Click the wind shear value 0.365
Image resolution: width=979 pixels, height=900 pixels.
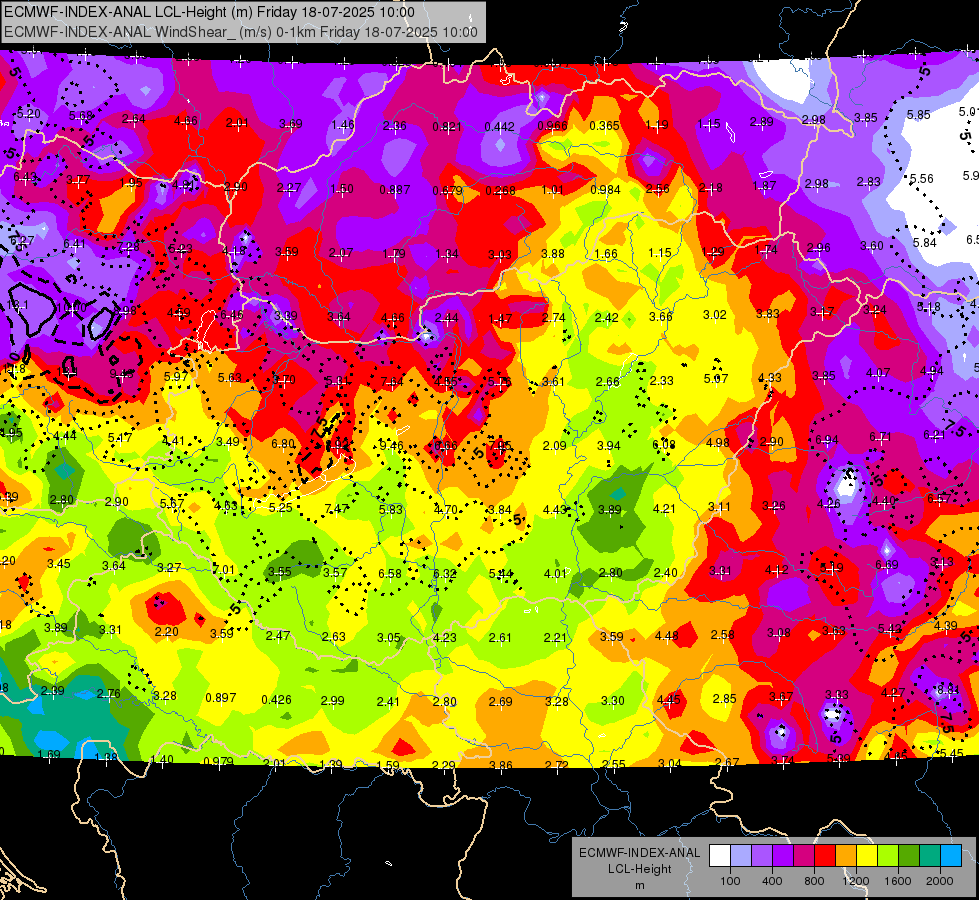point(604,126)
